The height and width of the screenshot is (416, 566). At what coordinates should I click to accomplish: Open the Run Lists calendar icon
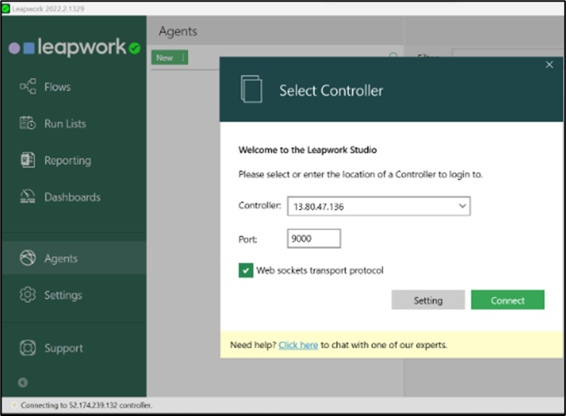click(x=28, y=123)
